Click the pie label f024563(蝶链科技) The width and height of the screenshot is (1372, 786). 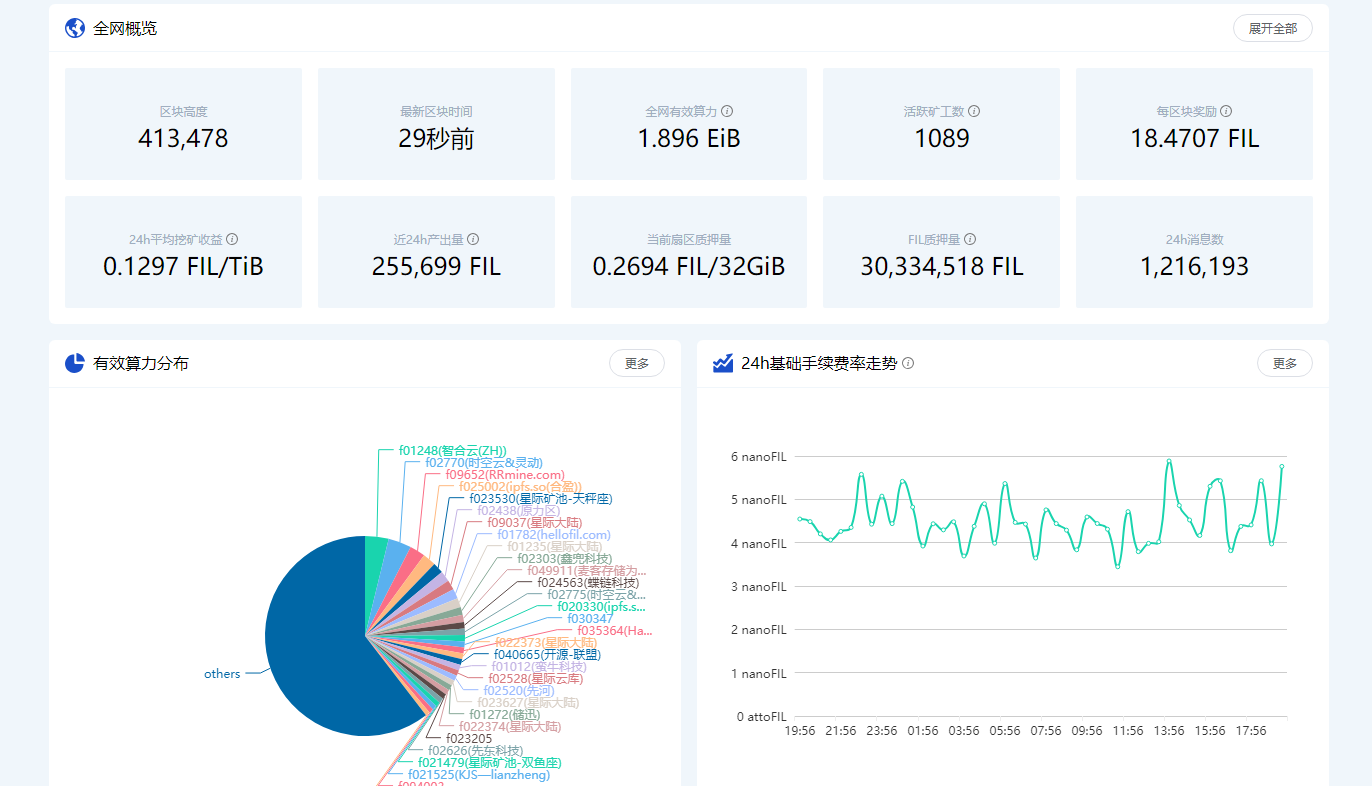[588, 582]
